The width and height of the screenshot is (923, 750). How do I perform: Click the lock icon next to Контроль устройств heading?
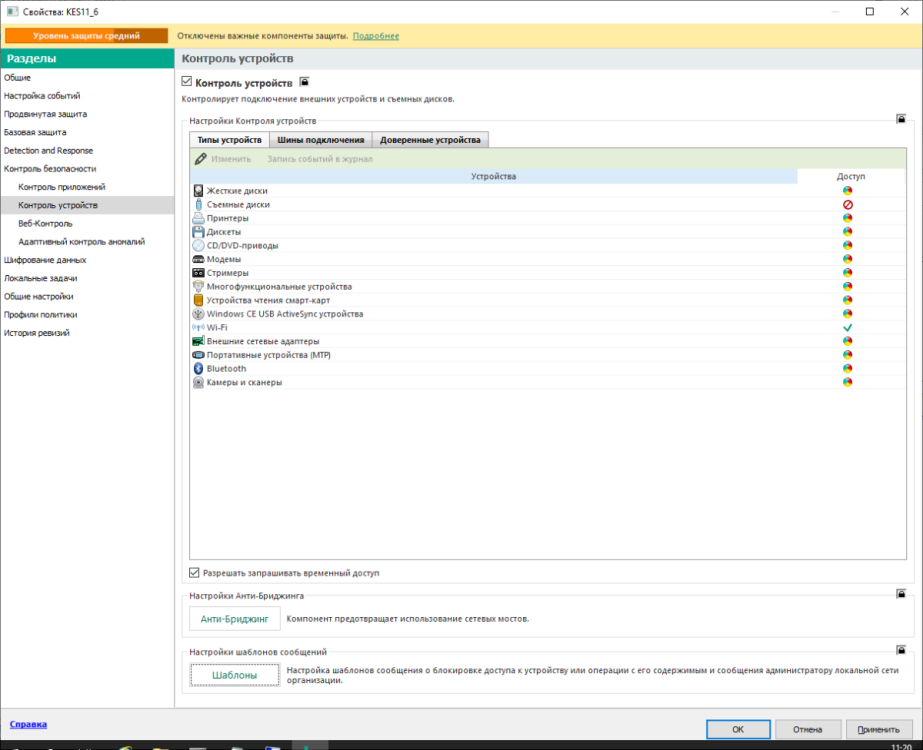tap(304, 82)
